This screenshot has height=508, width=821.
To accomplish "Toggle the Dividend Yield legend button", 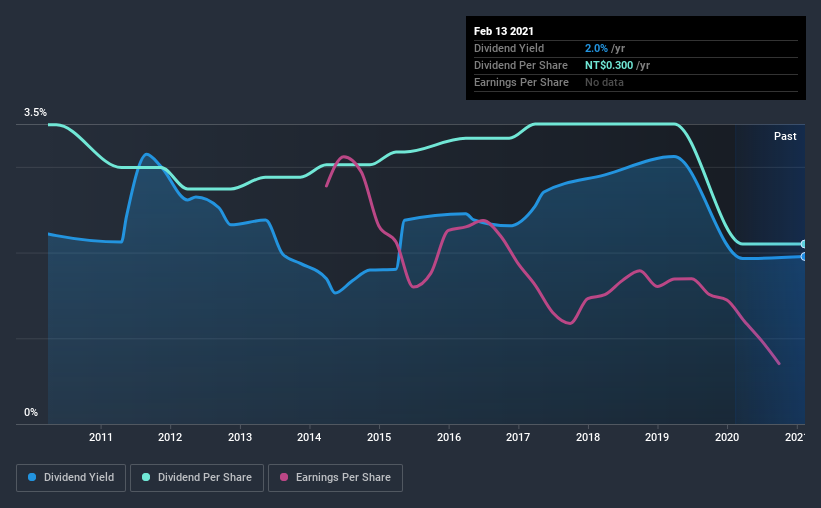I will click(x=71, y=478).
